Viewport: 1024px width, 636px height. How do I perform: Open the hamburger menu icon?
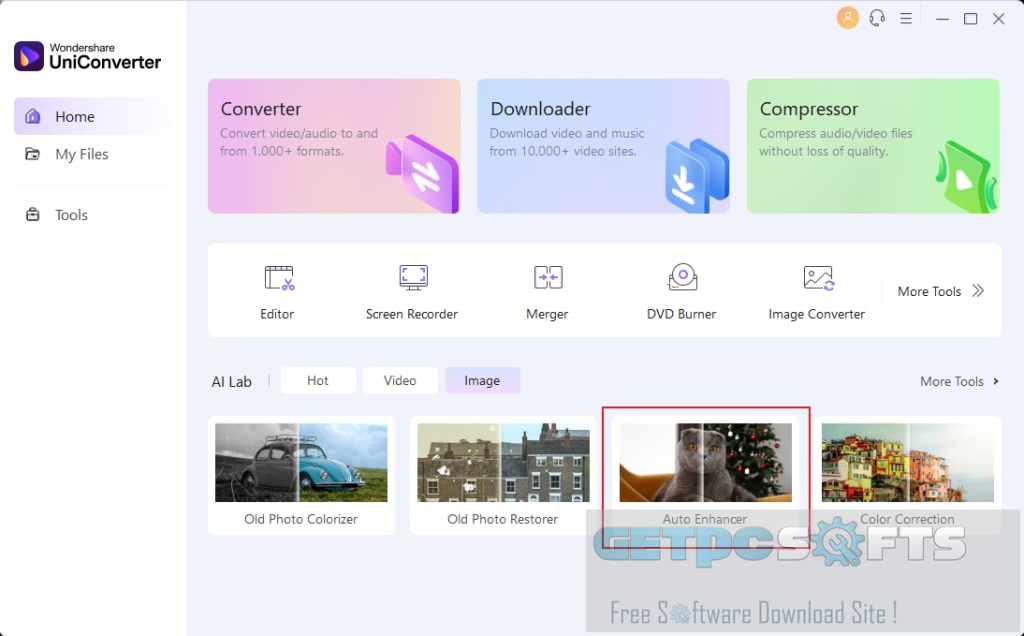coord(906,18)
